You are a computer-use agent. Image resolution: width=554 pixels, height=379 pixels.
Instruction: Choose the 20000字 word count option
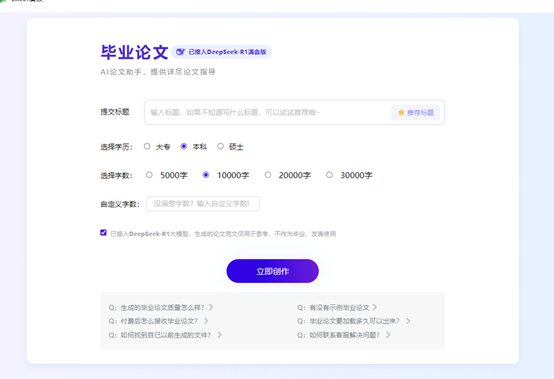[x=268, y=175]
